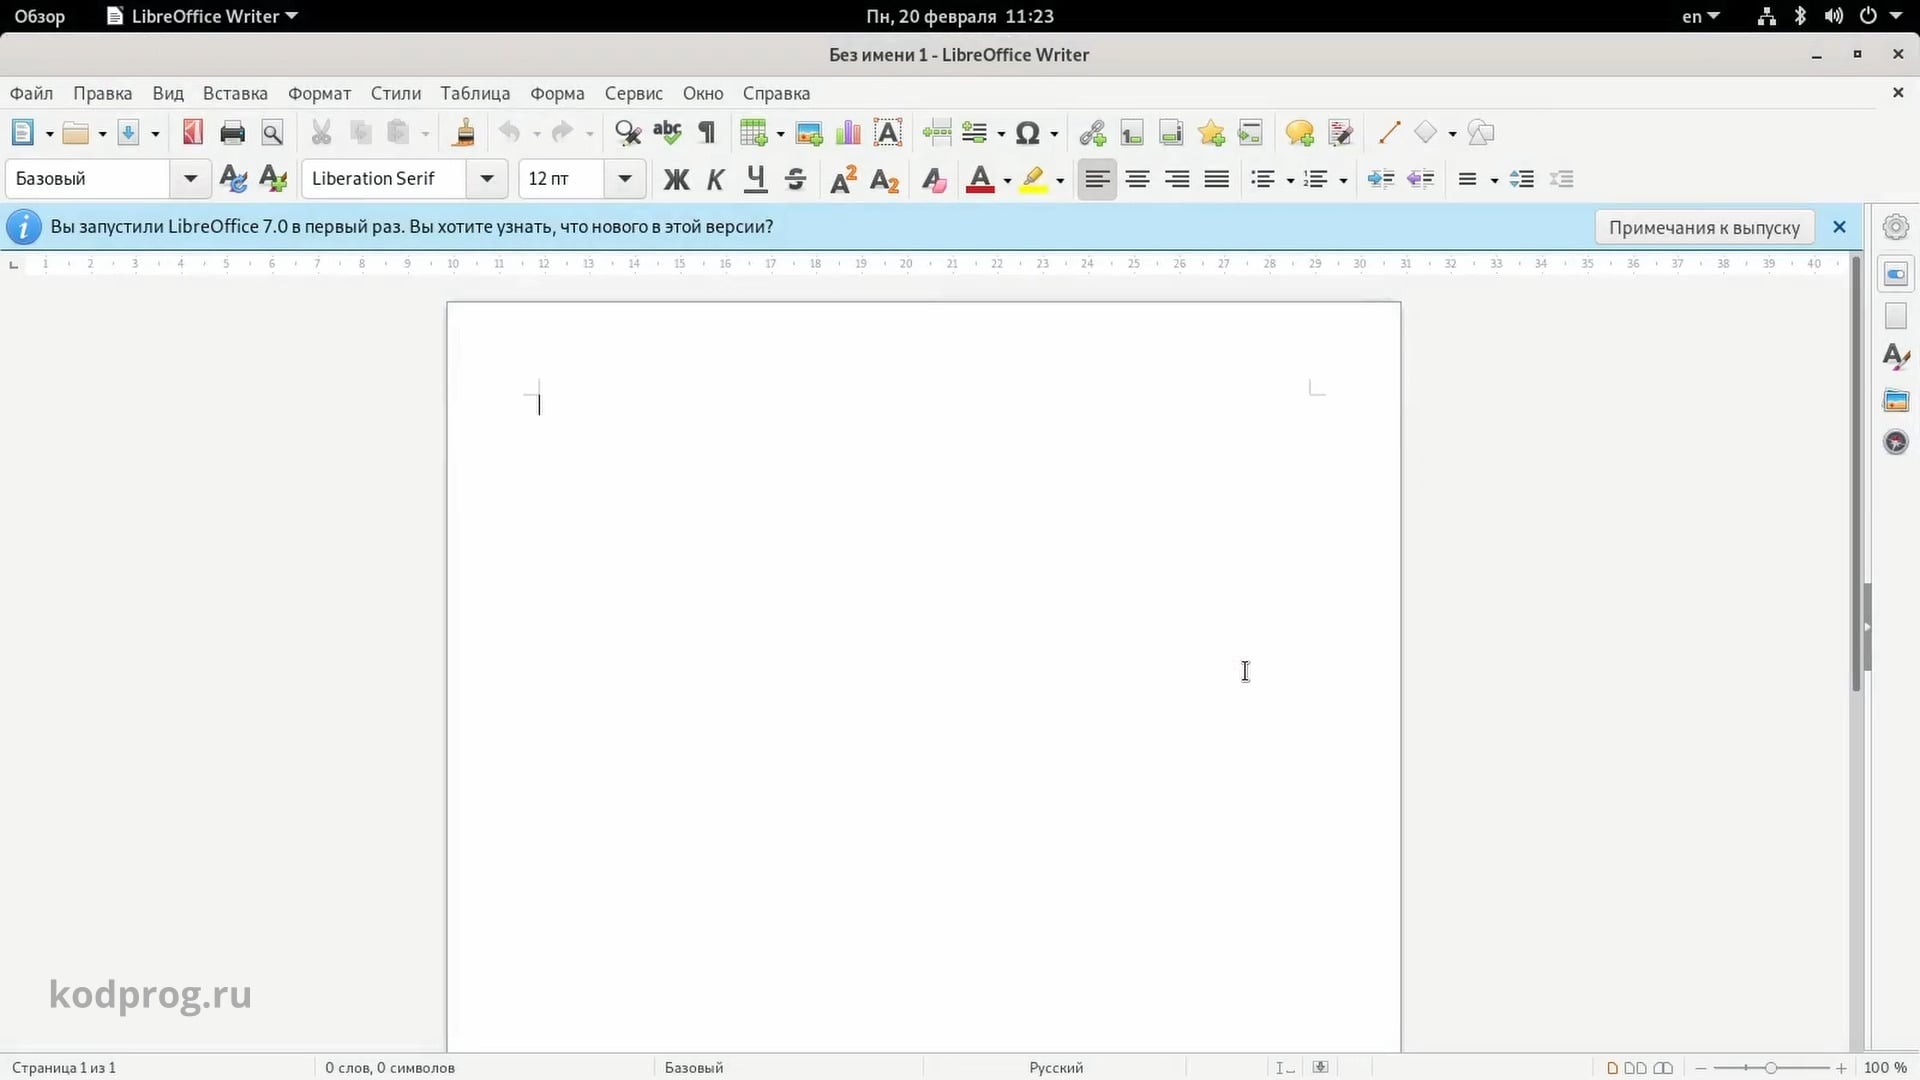Open the Сервис menu

(634, 93)
